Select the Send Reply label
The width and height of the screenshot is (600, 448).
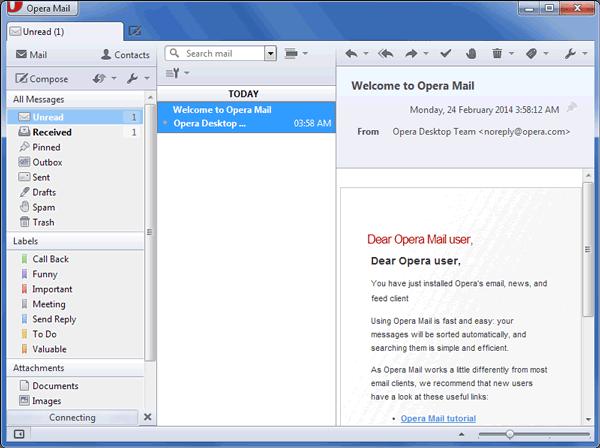pyautogui.click(x=75, y=319)
